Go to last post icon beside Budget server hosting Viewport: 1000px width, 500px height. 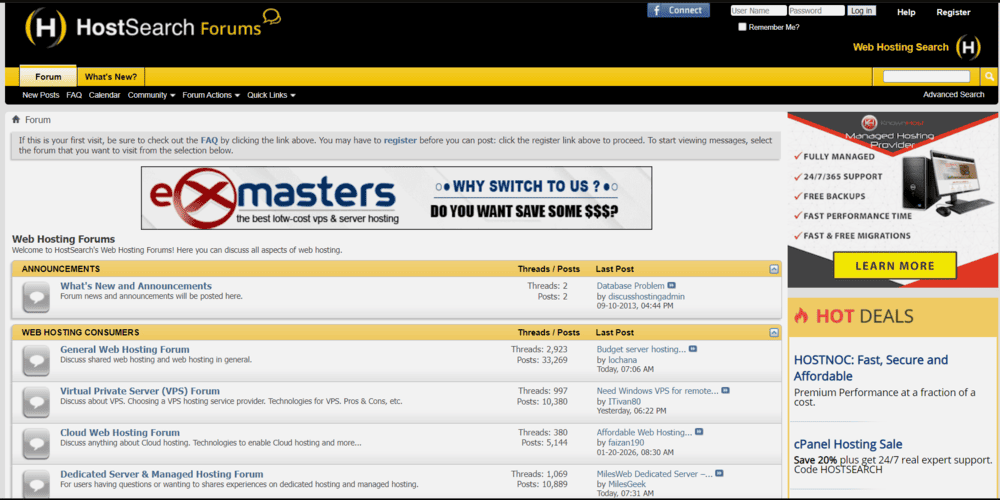[x=693, y=349]
